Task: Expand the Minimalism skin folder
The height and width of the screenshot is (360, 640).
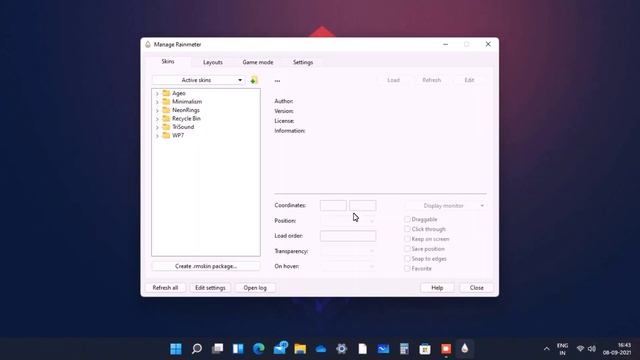Action: pyautogui.click(x=157, y=102)
